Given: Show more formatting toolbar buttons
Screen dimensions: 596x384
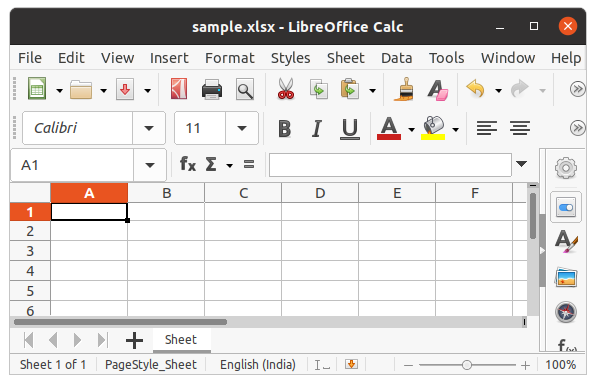Looking at the screenshot, I should (x=577, y=128).
